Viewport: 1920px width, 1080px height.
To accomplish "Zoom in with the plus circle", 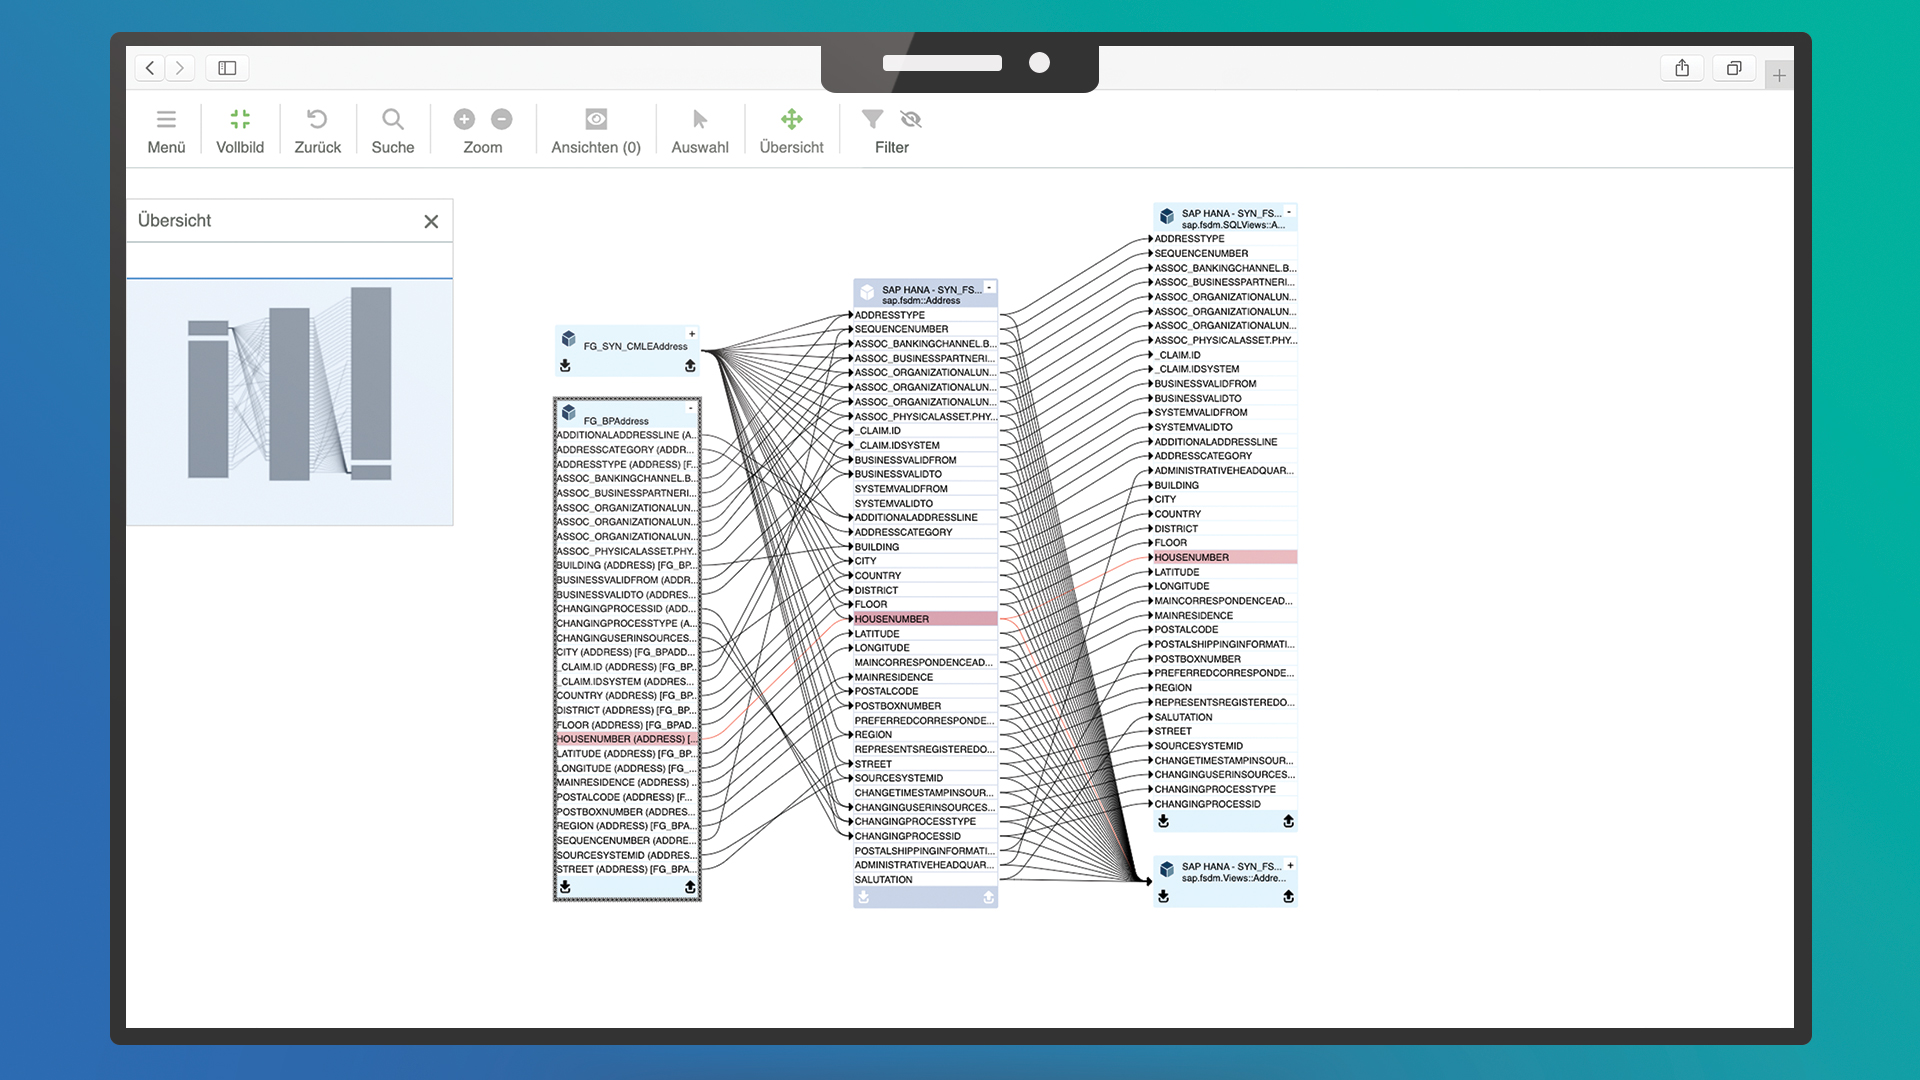I will (464, 120).
